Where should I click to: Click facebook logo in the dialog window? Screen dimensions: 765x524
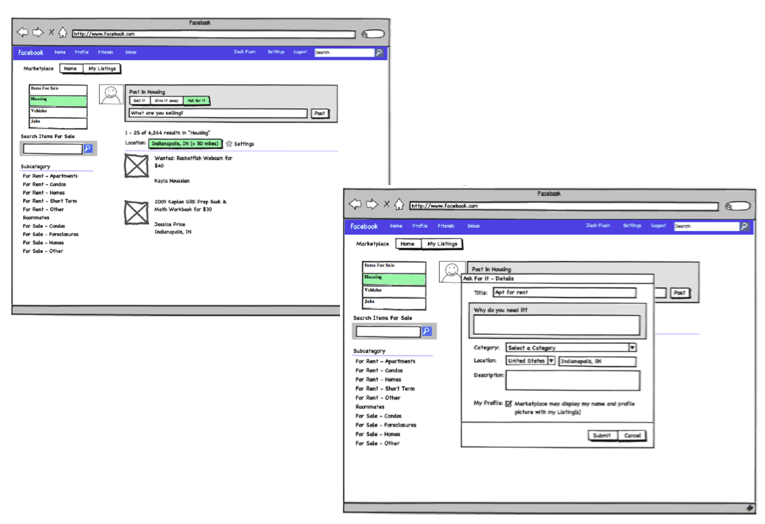pyautogui.click(x=364, y=226)
